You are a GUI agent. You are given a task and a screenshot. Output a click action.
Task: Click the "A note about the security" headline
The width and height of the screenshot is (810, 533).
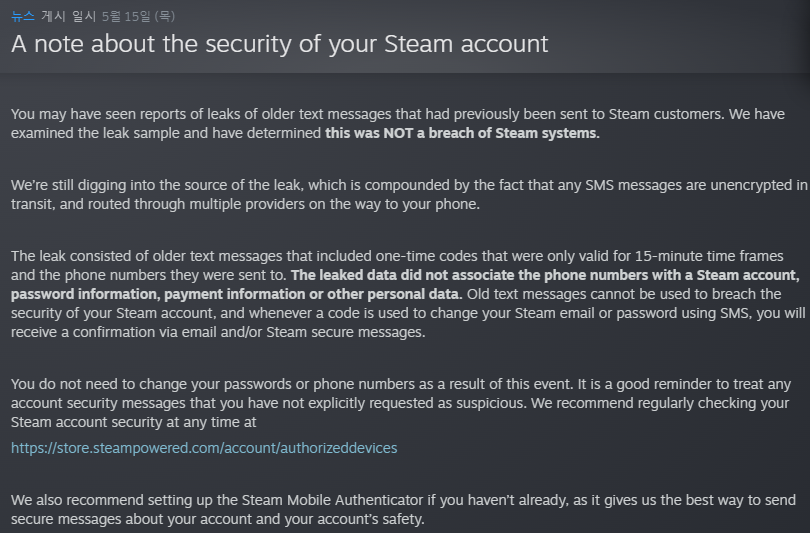pyautogui.click(x=280, y=44)
